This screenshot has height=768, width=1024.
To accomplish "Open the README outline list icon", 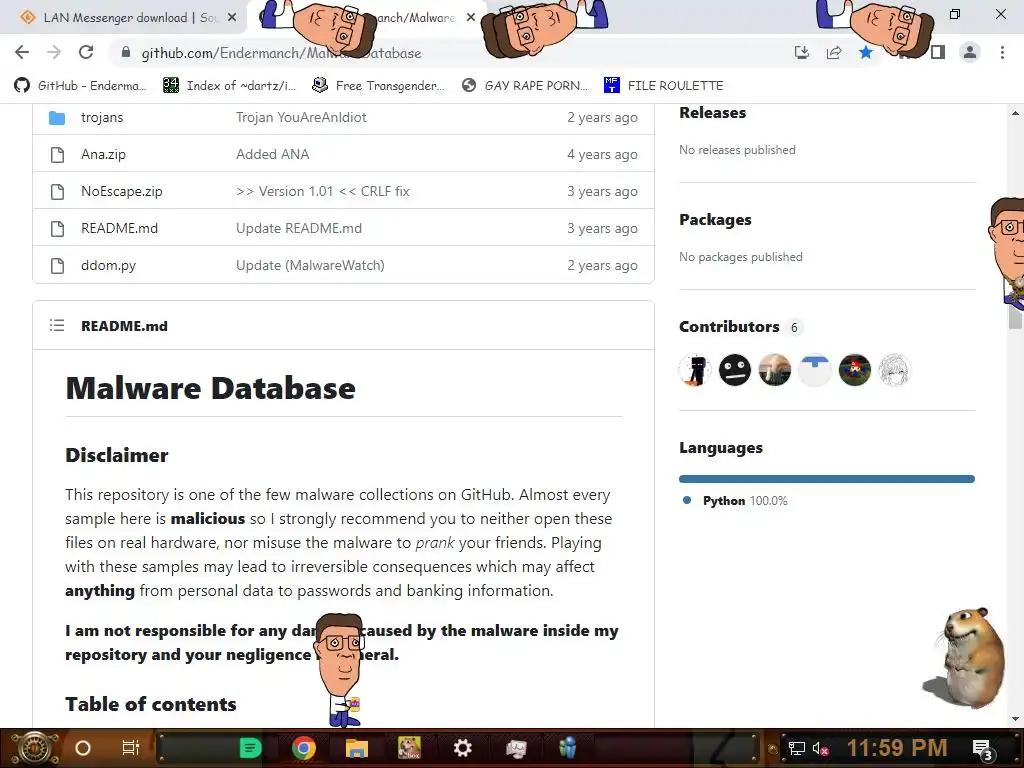I will click(57, 325).
